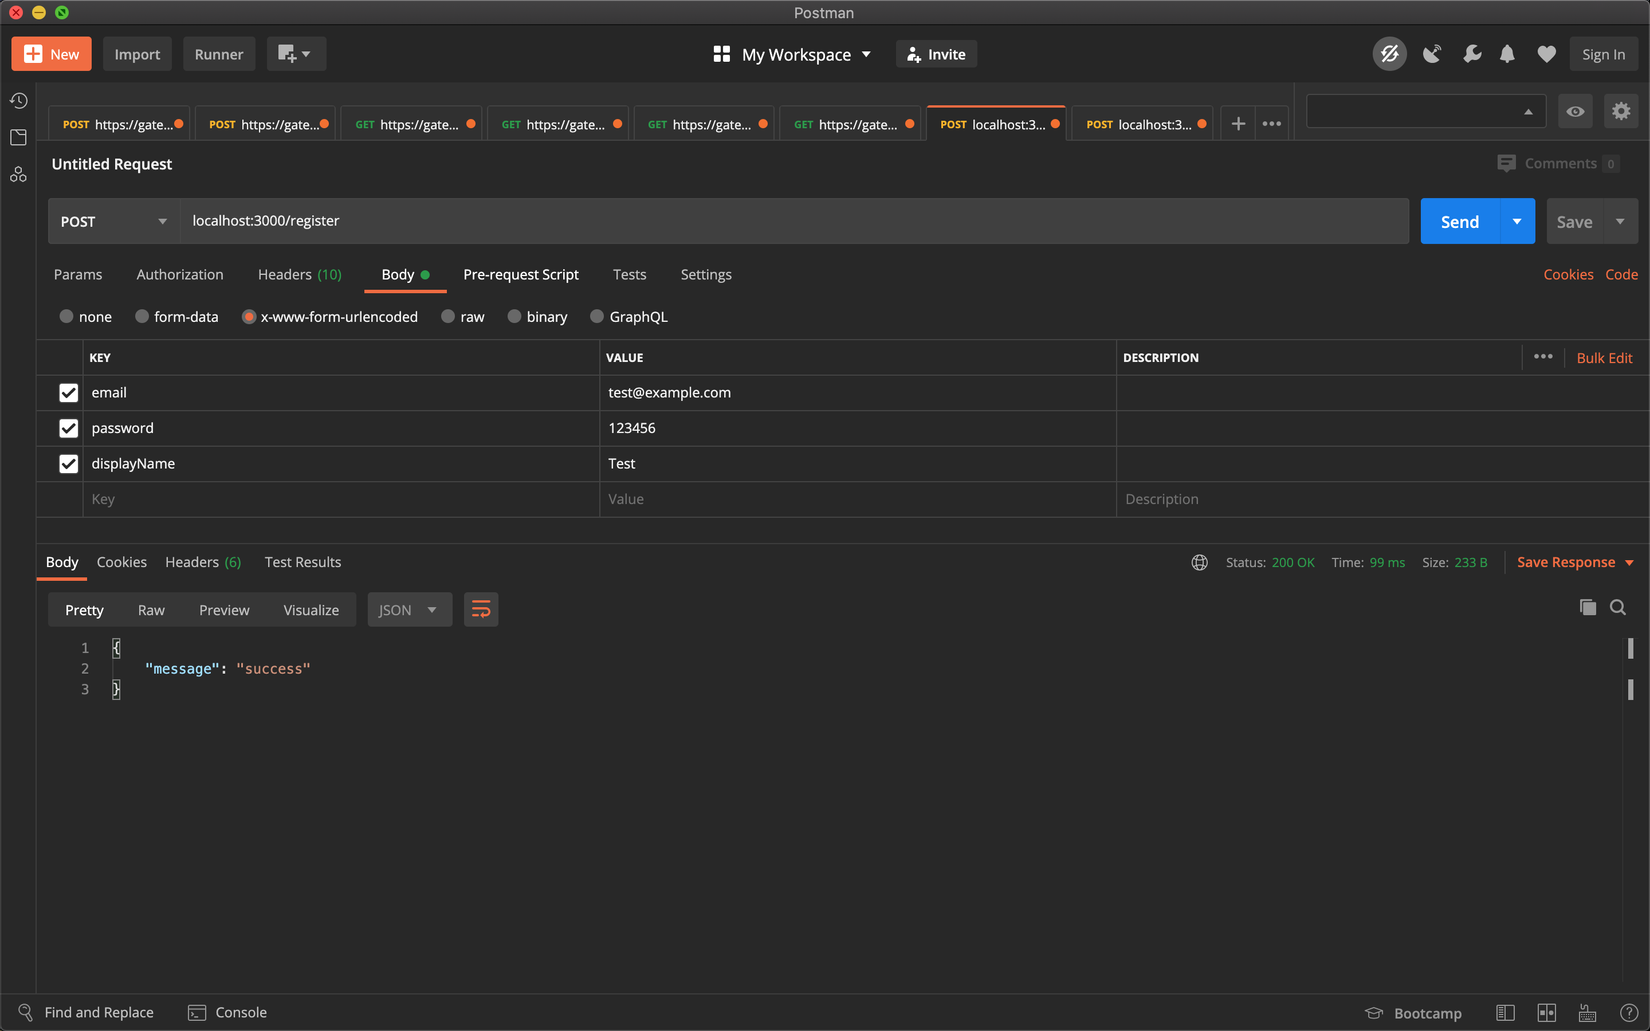Switch to Headers (10) request tab
This screenshot has height=1031, width=1650.
300,275
